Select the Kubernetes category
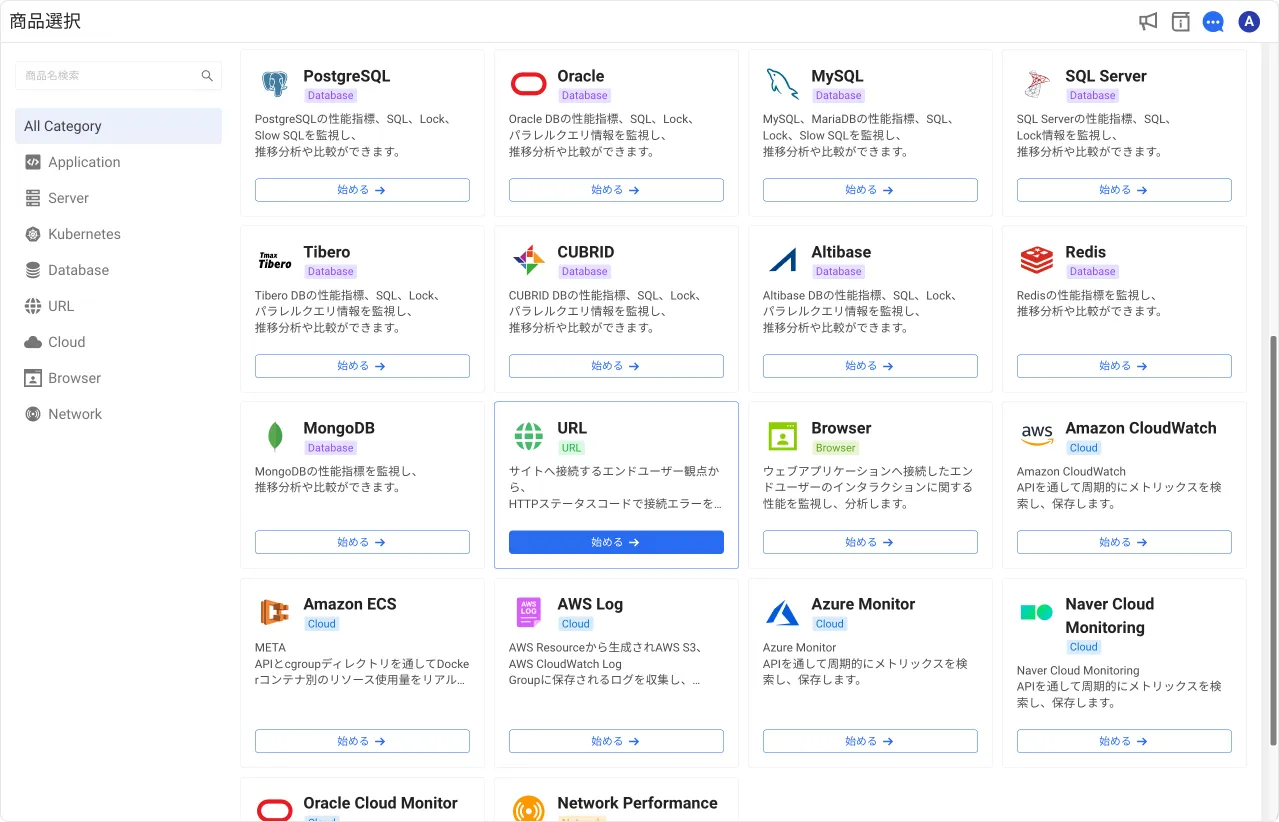 (x=118, y=234)
